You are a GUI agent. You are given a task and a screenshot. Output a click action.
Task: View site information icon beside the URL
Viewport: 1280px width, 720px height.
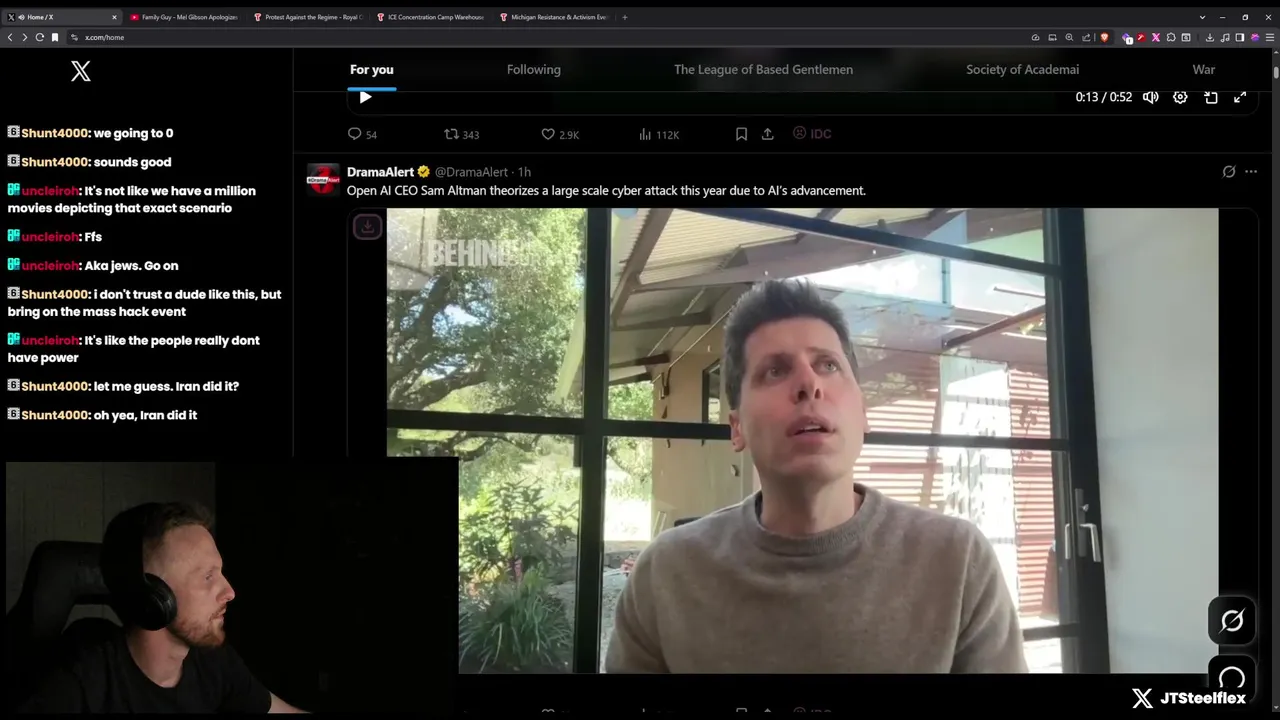point(74,37)
